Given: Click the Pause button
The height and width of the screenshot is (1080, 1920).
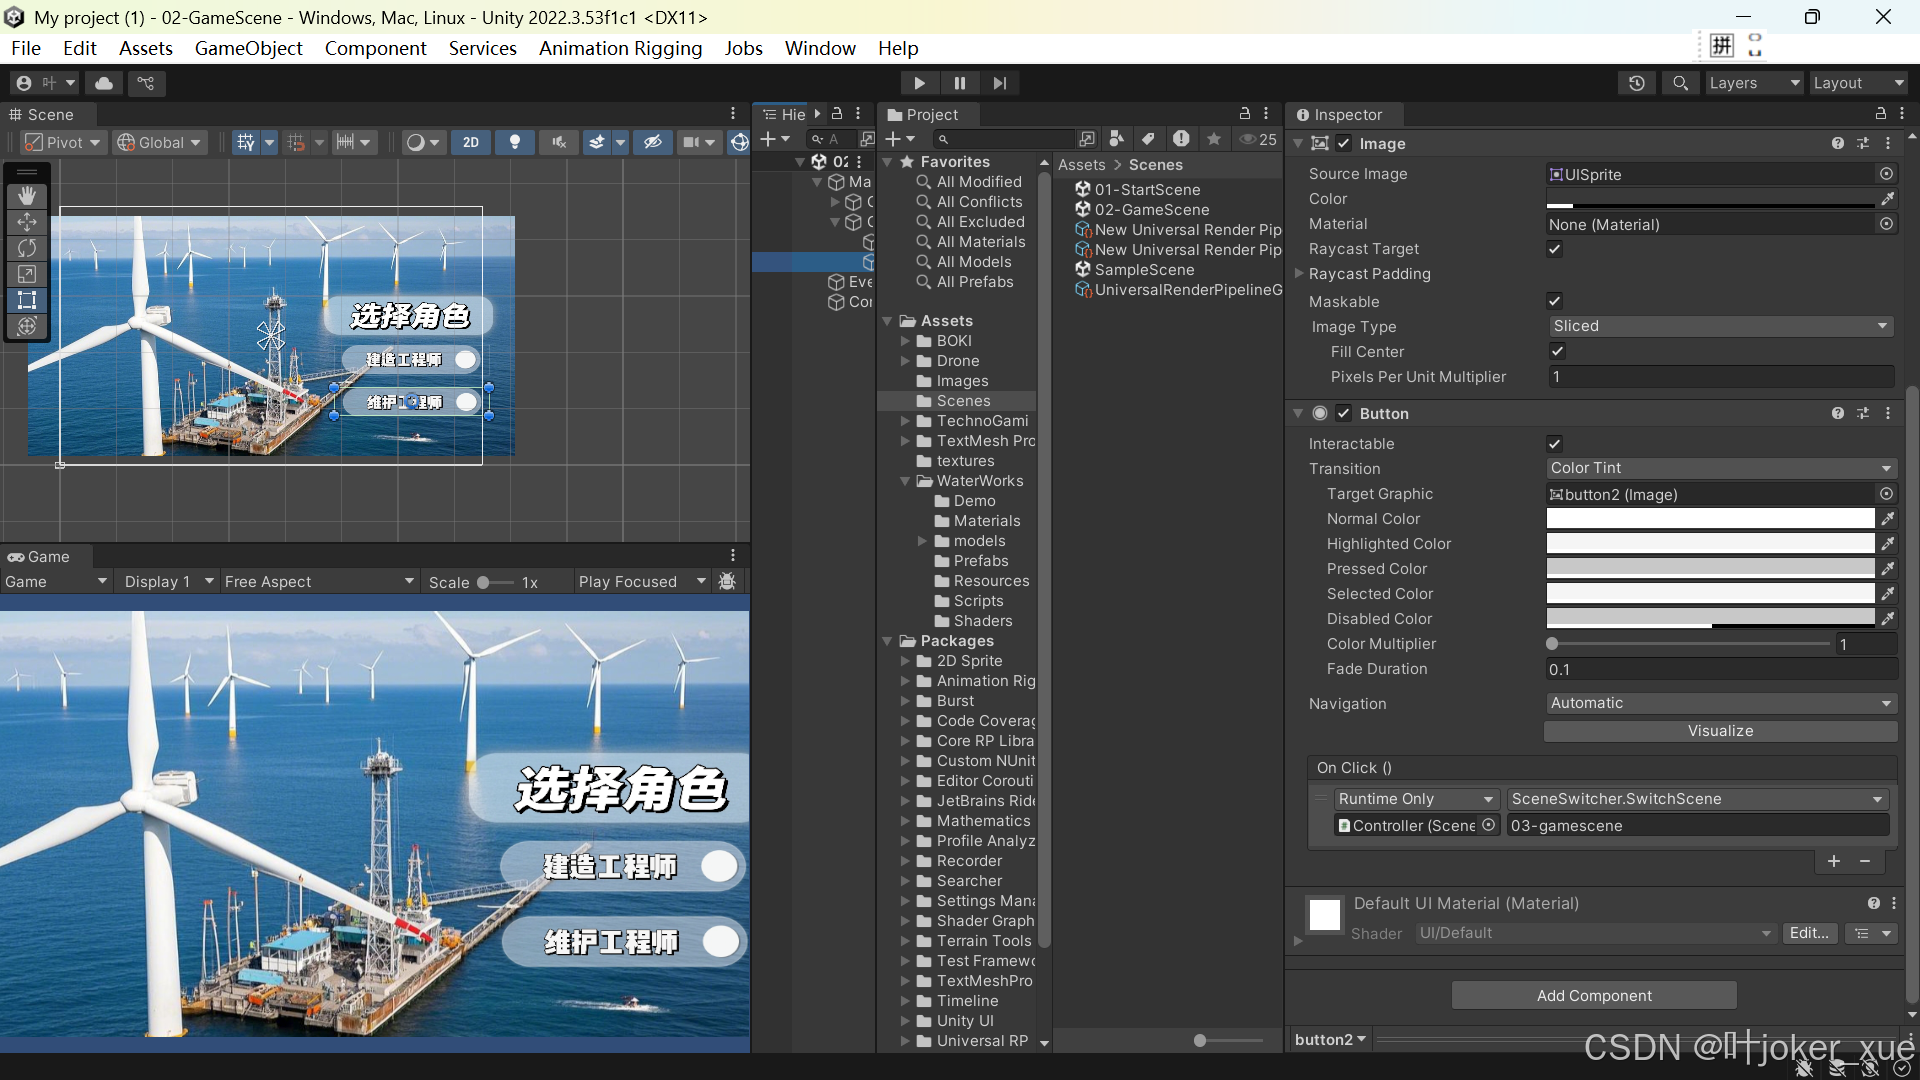Looking at the screenshot, I should [x=959, y=83].
